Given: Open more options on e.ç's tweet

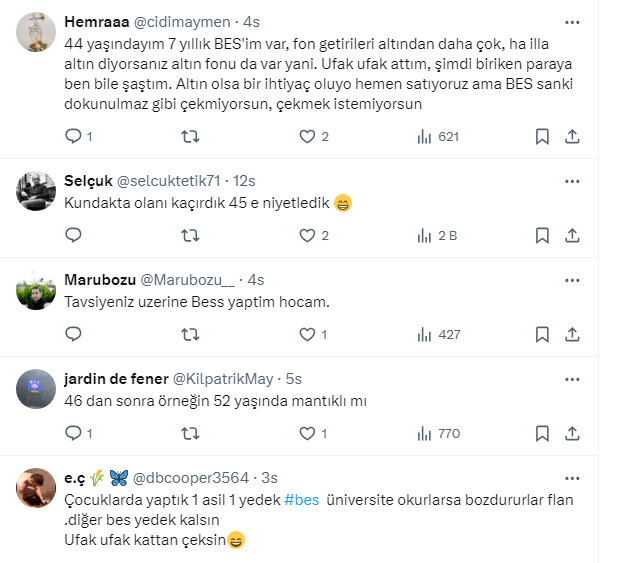Looking at the screenshot, I should [572, 477].
